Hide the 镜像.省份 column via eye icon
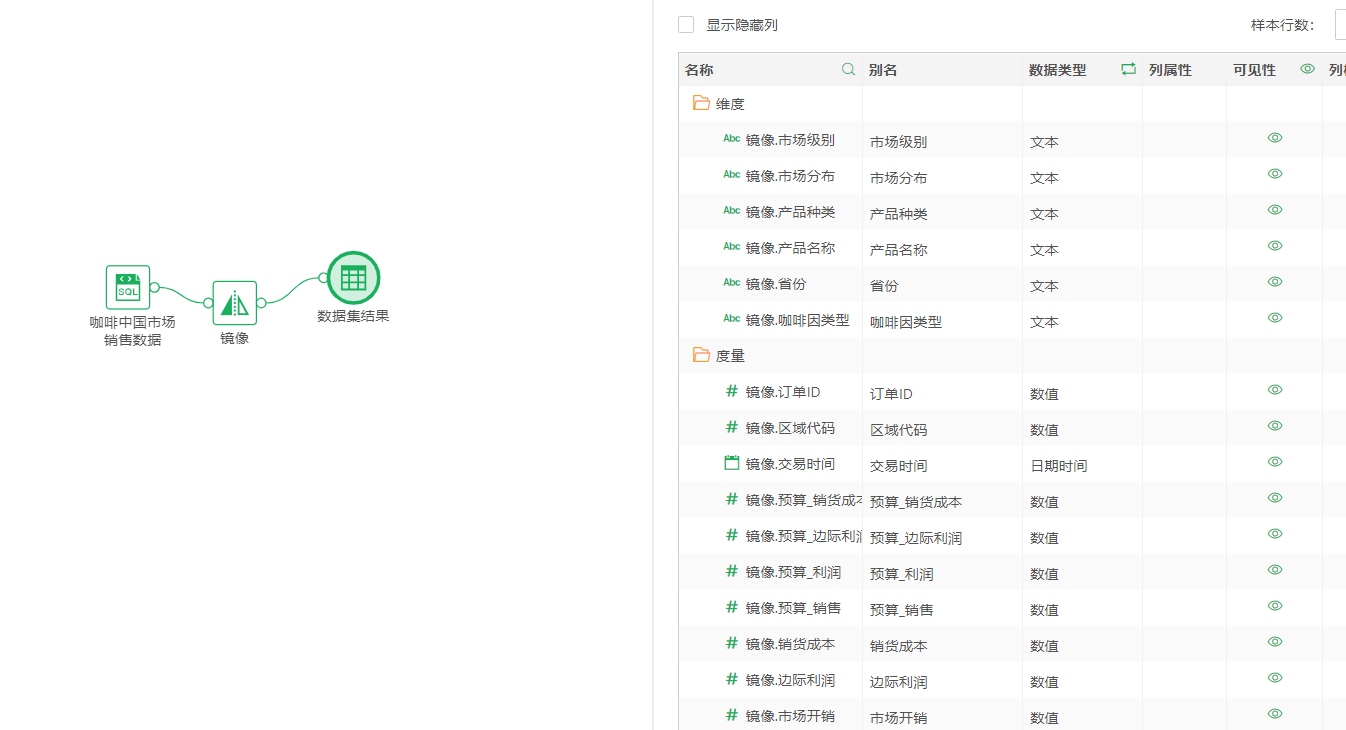This screenshot has height=730, width=1346. [1275, 282]
